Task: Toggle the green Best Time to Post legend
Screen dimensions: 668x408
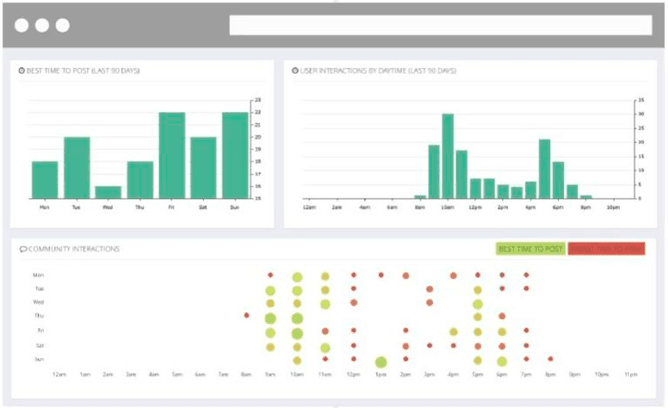Action: pyautogui.click(x=530, y=249)
